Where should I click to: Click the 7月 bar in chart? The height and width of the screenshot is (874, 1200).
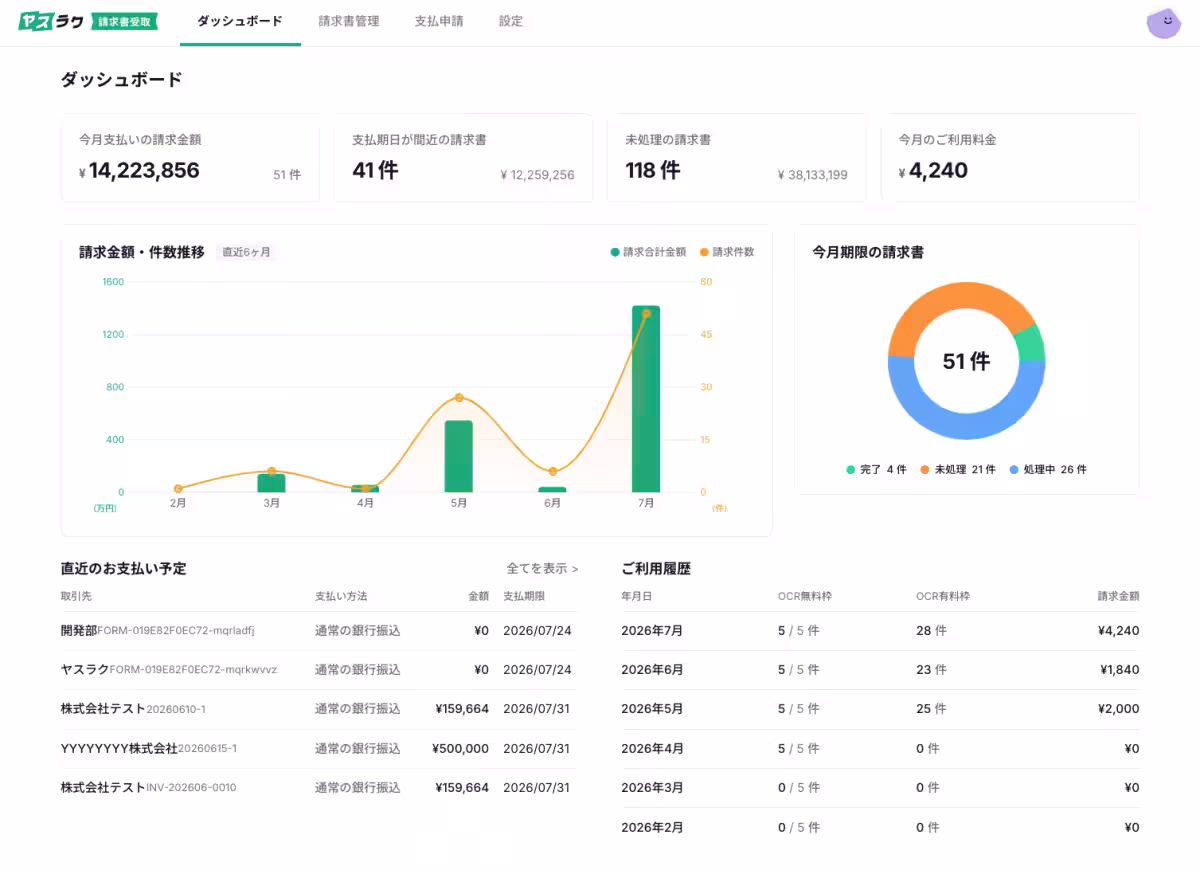(x=646, y=399)
